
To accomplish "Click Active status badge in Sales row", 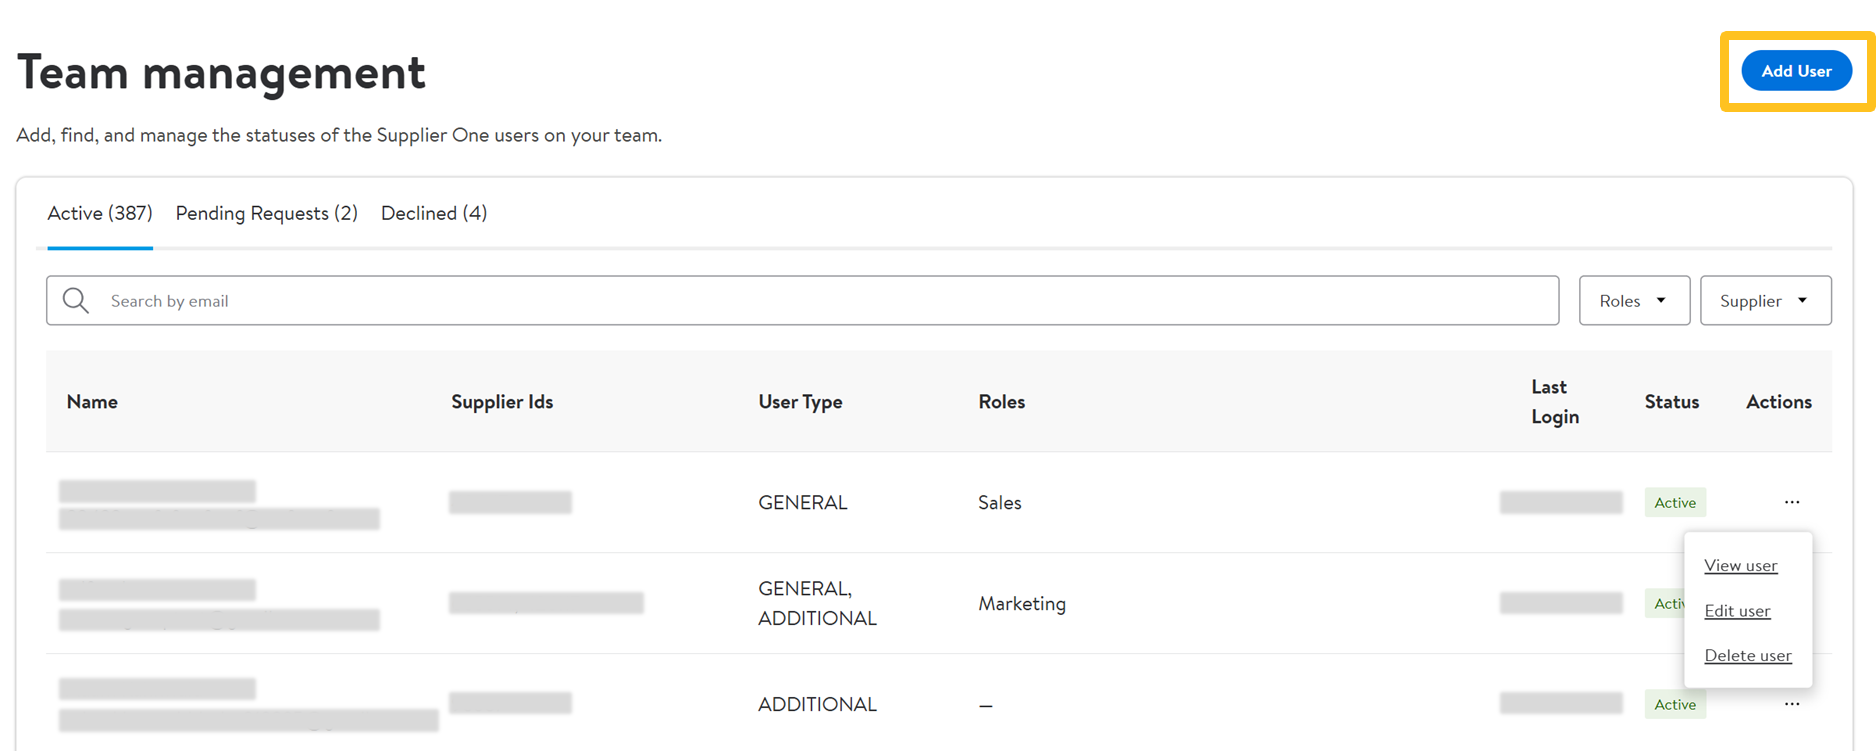I will 1674,502.
